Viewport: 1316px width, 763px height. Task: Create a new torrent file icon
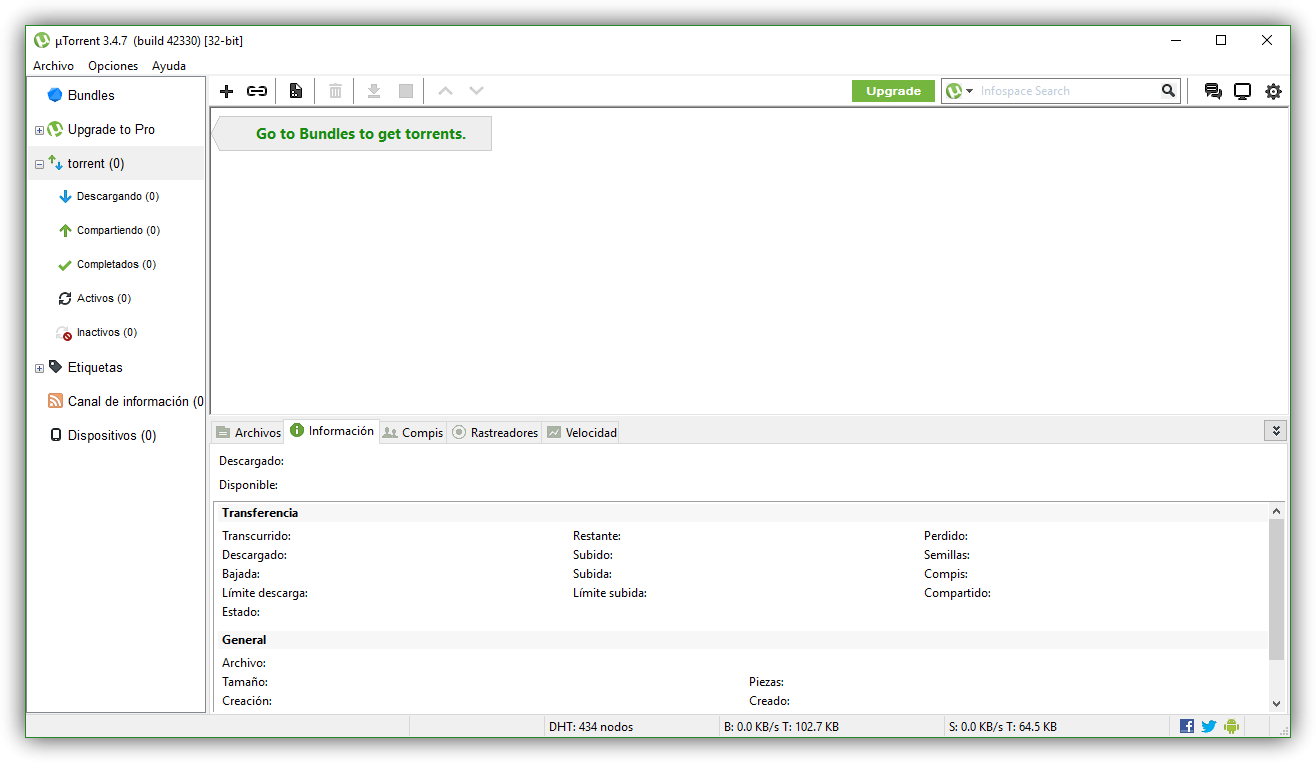pyautogui.click(x=296, y=91)
